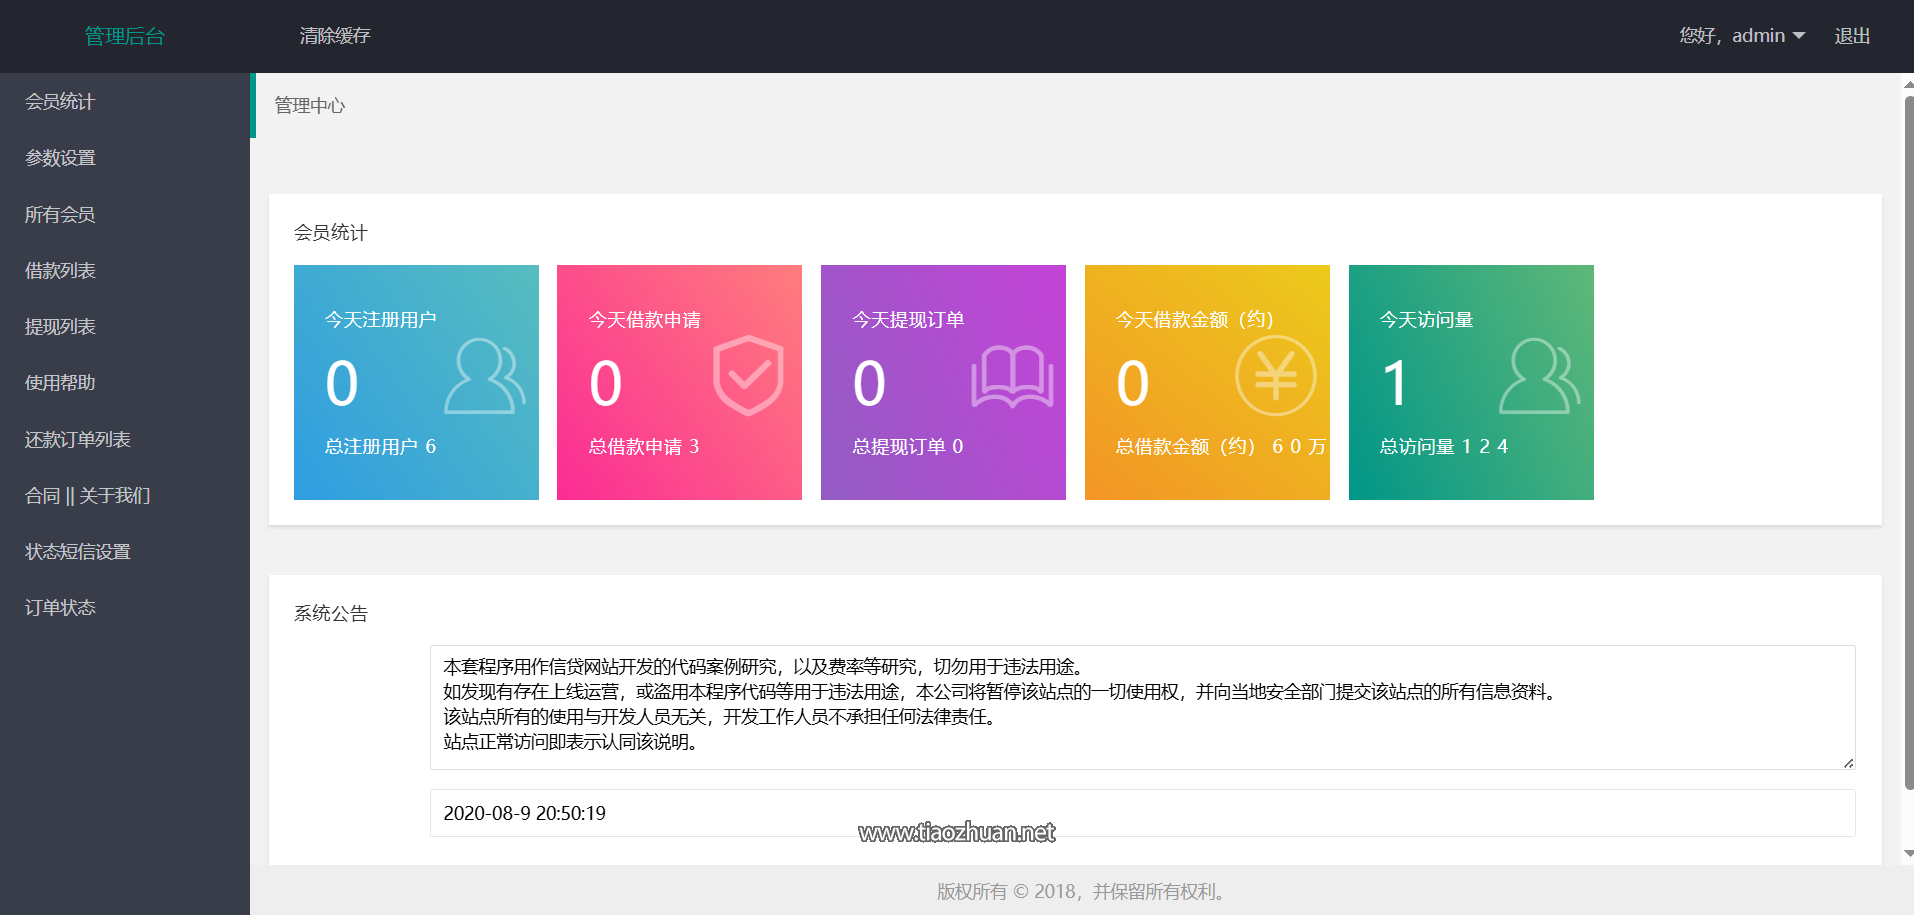The height and width of the screenshot is (915, 1914).
Task: Open 所有会员 member list page
Action: point(60,213)
